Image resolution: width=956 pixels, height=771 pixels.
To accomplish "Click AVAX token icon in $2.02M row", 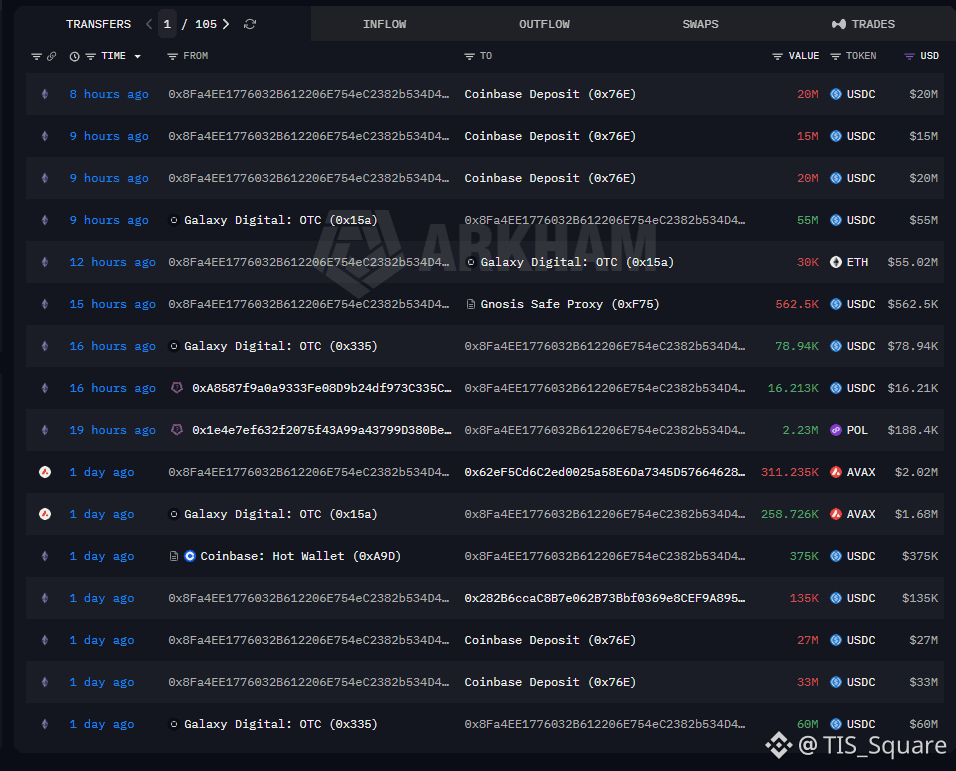I will click(836, 472).
